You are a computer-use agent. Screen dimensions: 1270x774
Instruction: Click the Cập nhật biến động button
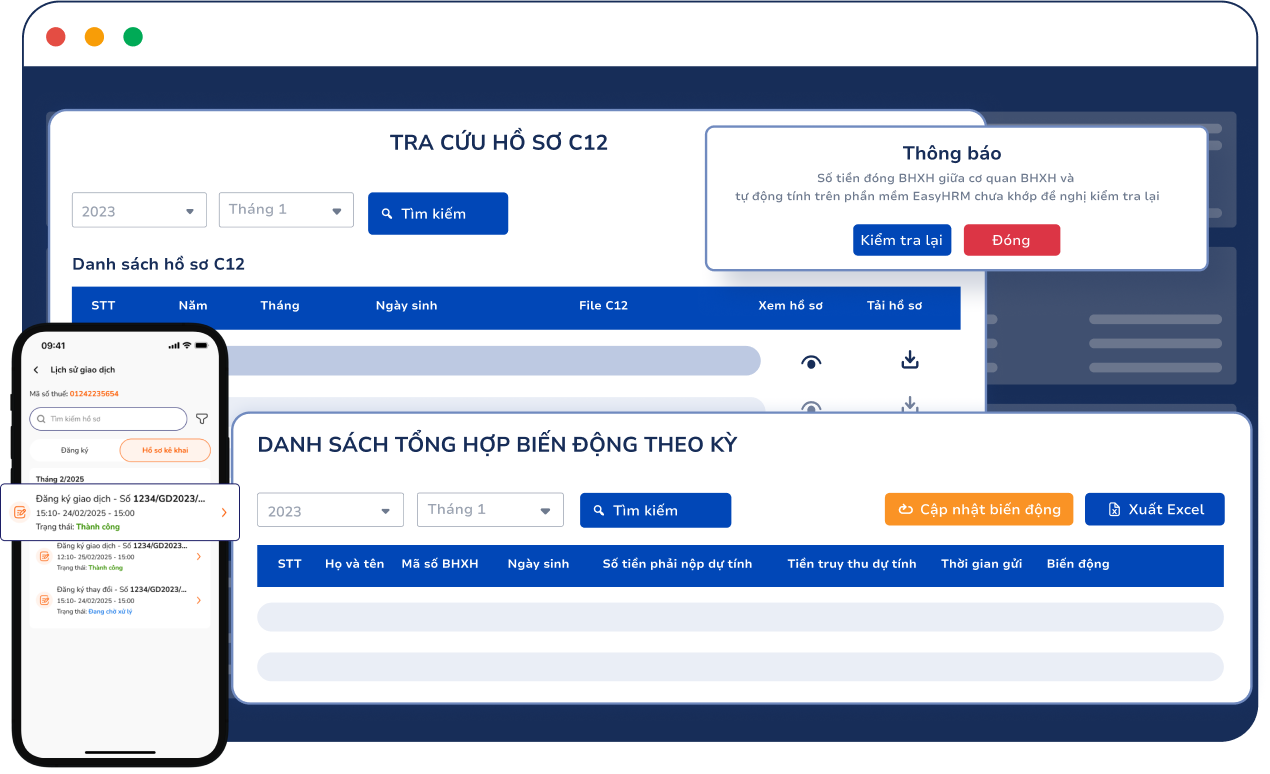pos(978,509)
